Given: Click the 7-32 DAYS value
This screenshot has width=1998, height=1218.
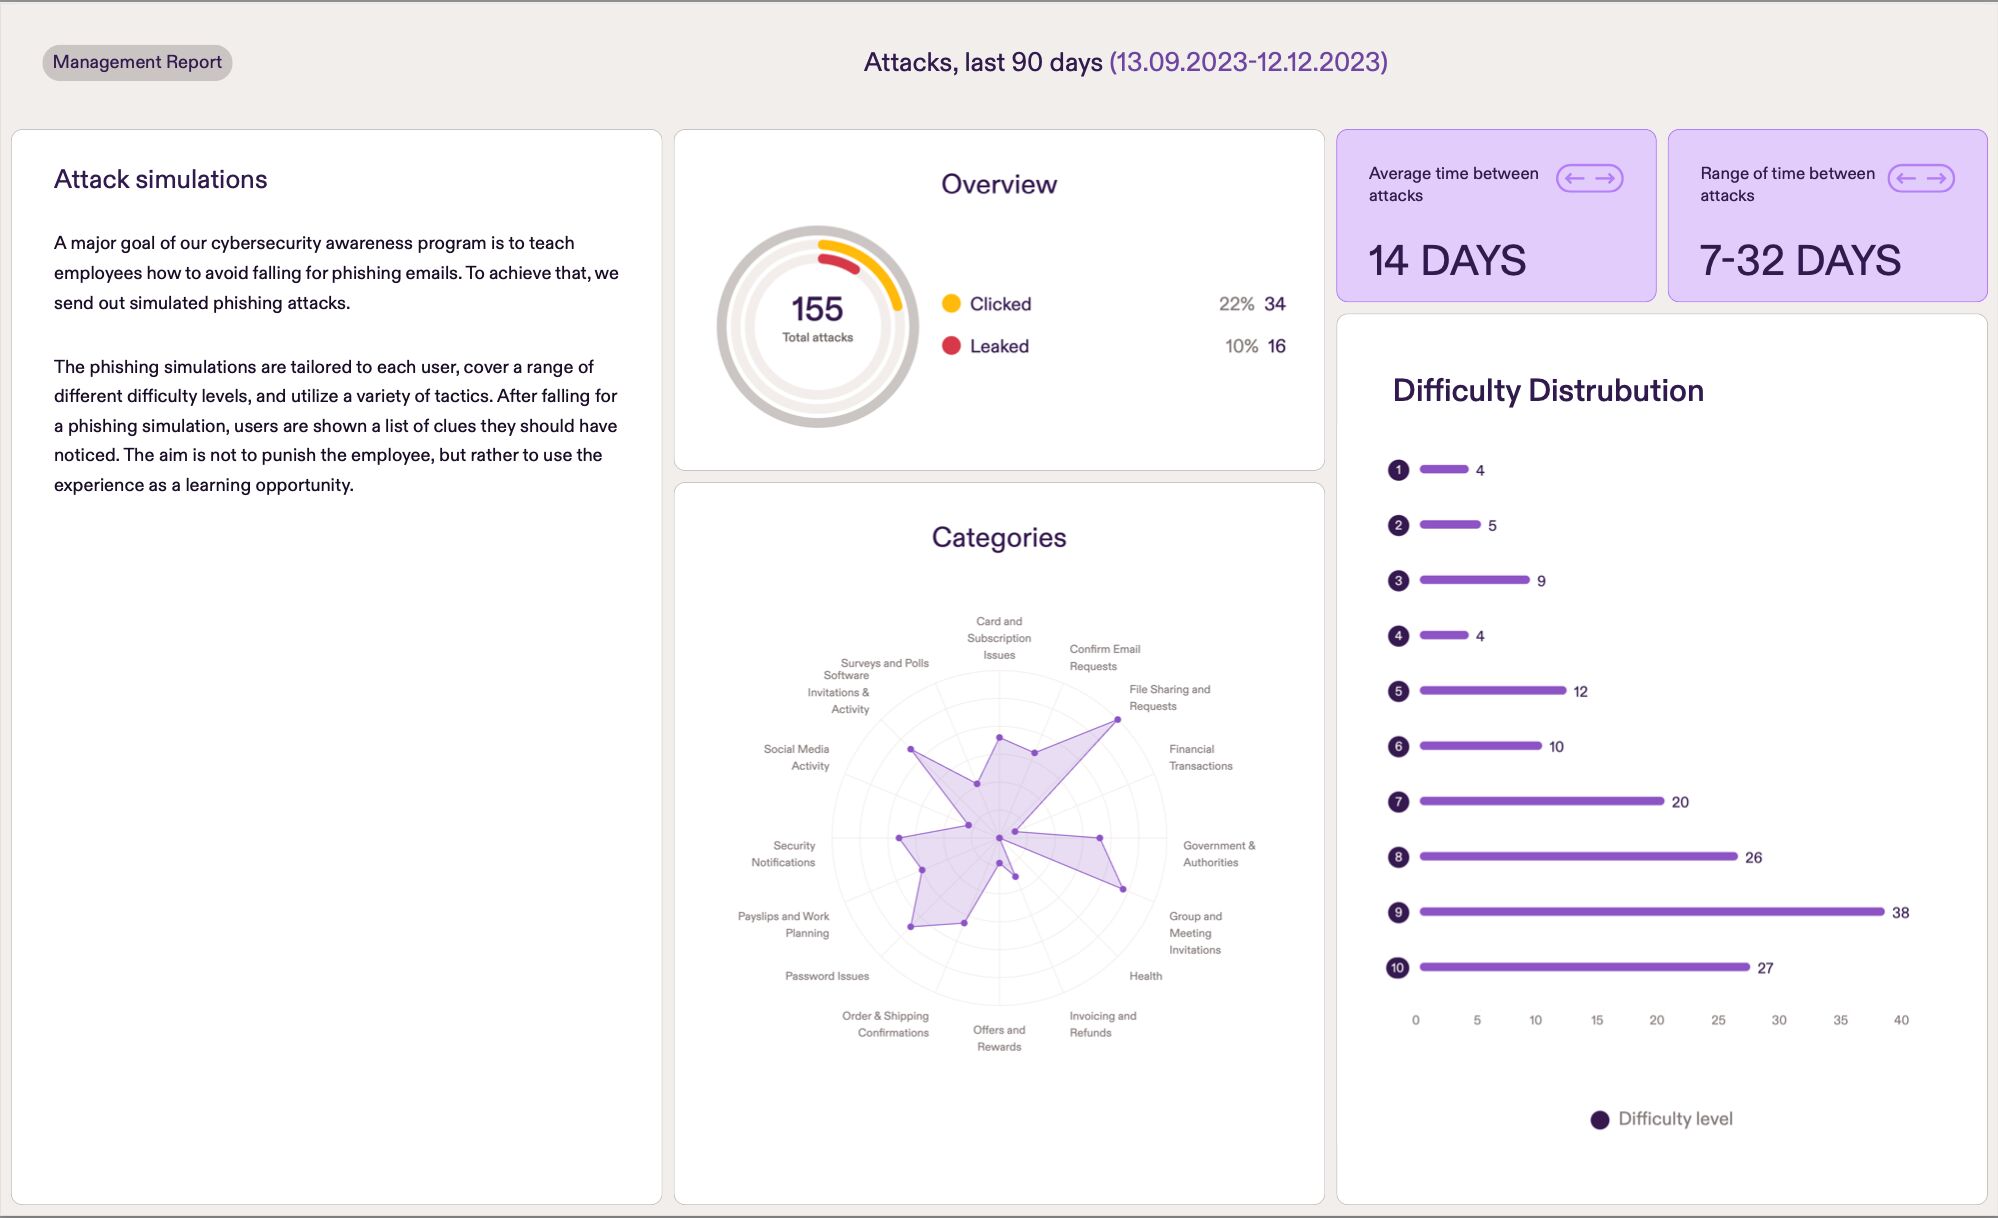Looking at the screenshot, I should click(1800, 261).
